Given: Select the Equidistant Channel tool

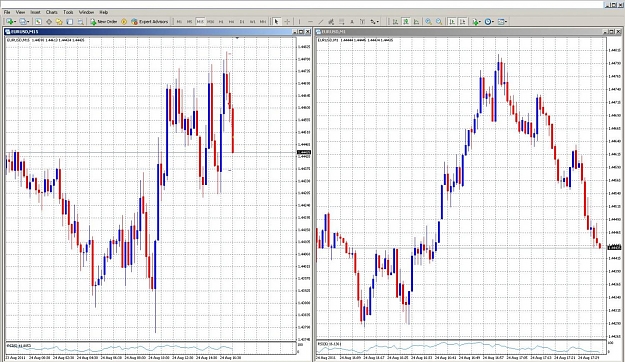Looking at the screenshot, I should tap(331, 22).
